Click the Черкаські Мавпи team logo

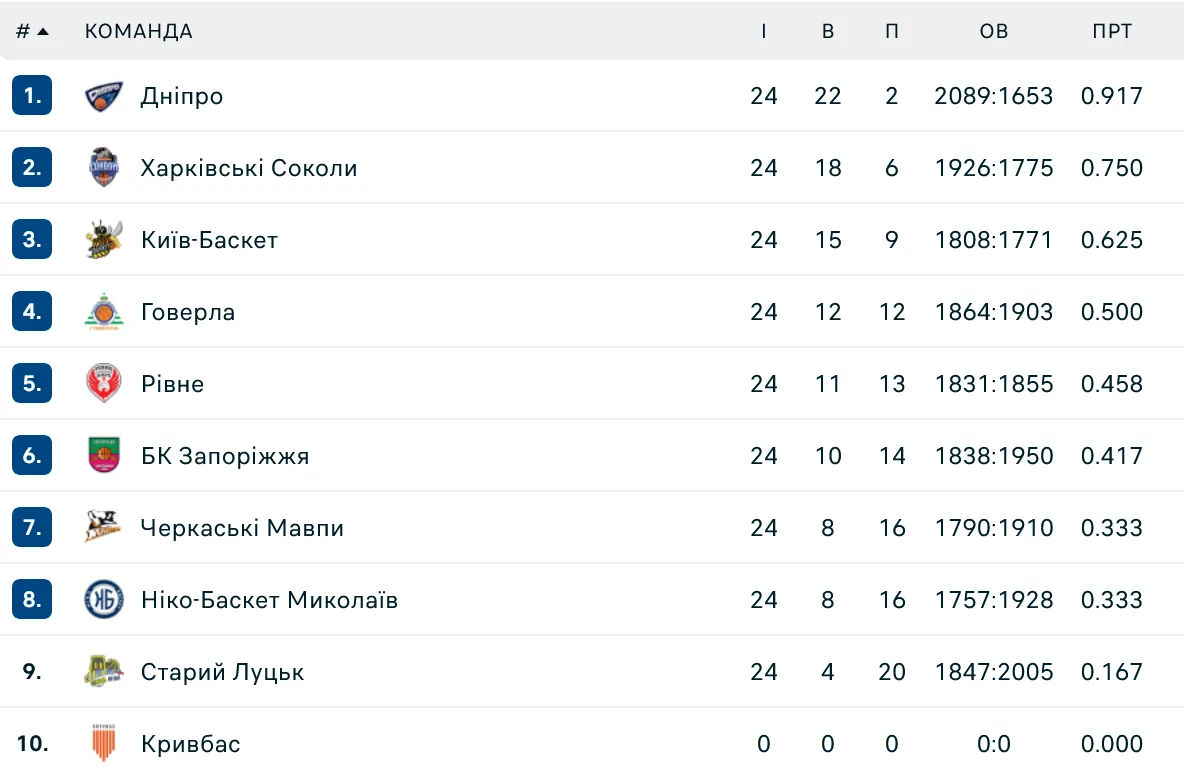click(x=104, y=528)
